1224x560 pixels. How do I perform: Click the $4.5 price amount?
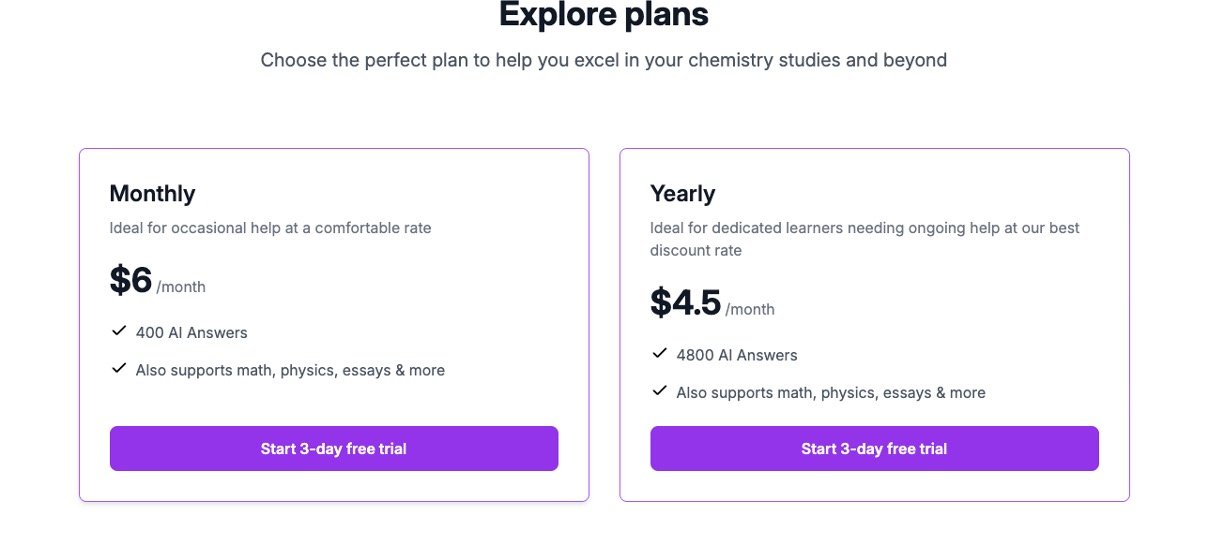tap(685, 303)
